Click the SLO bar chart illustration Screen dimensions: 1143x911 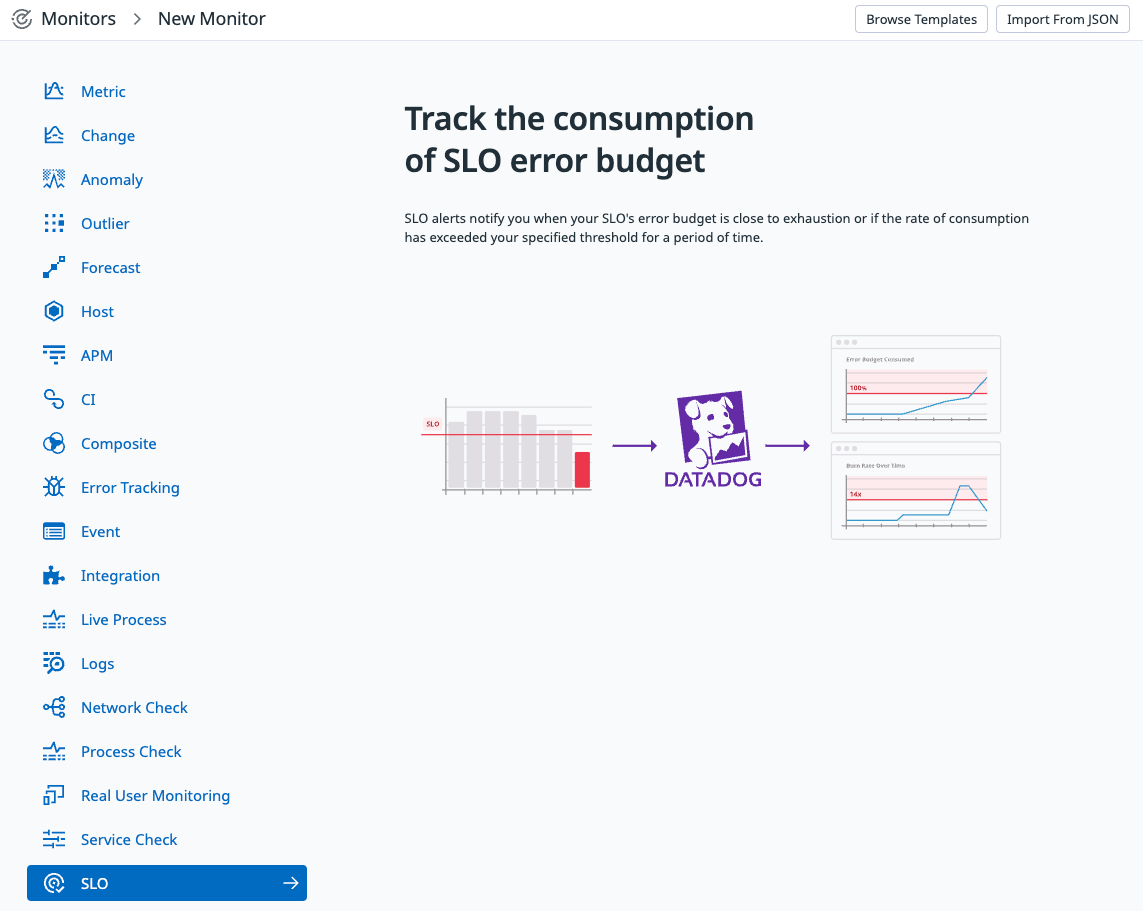pos(507,445)
